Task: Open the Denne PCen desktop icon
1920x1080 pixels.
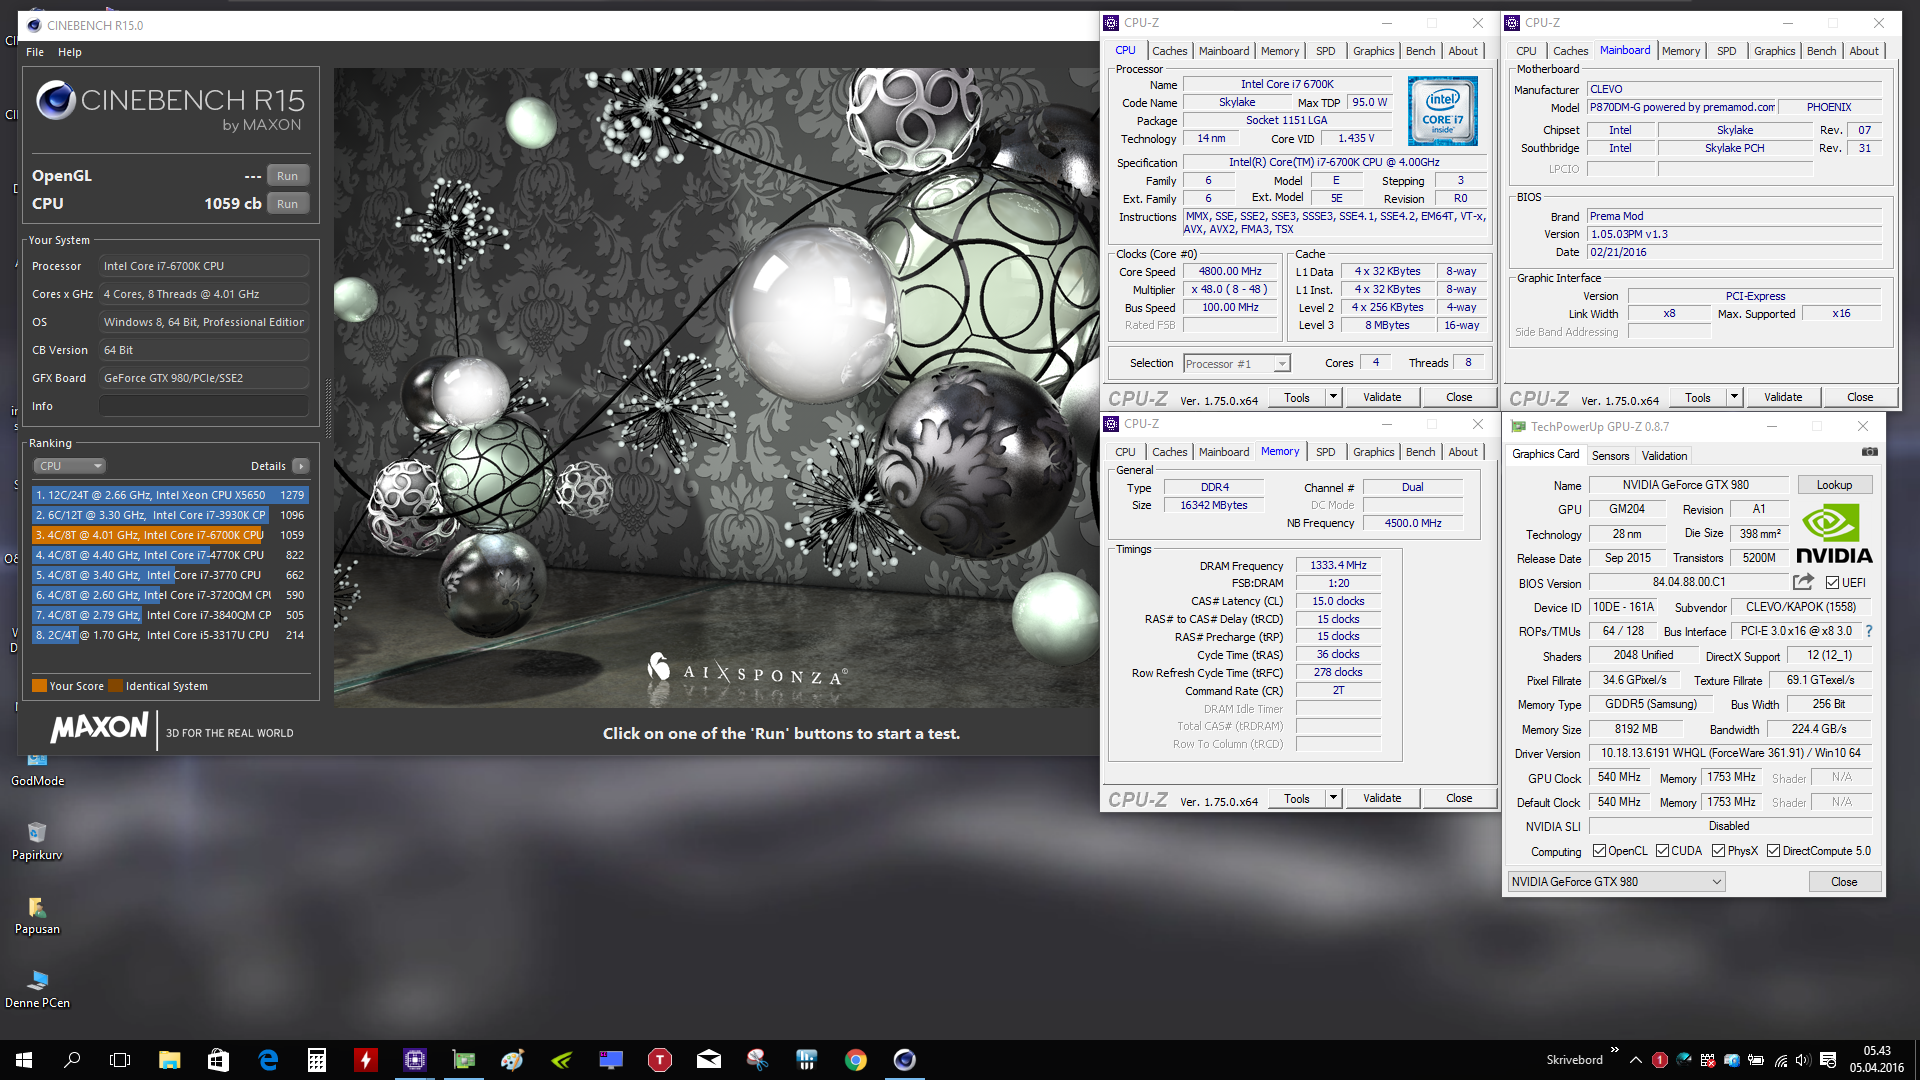Action: (x=37, y=989)
